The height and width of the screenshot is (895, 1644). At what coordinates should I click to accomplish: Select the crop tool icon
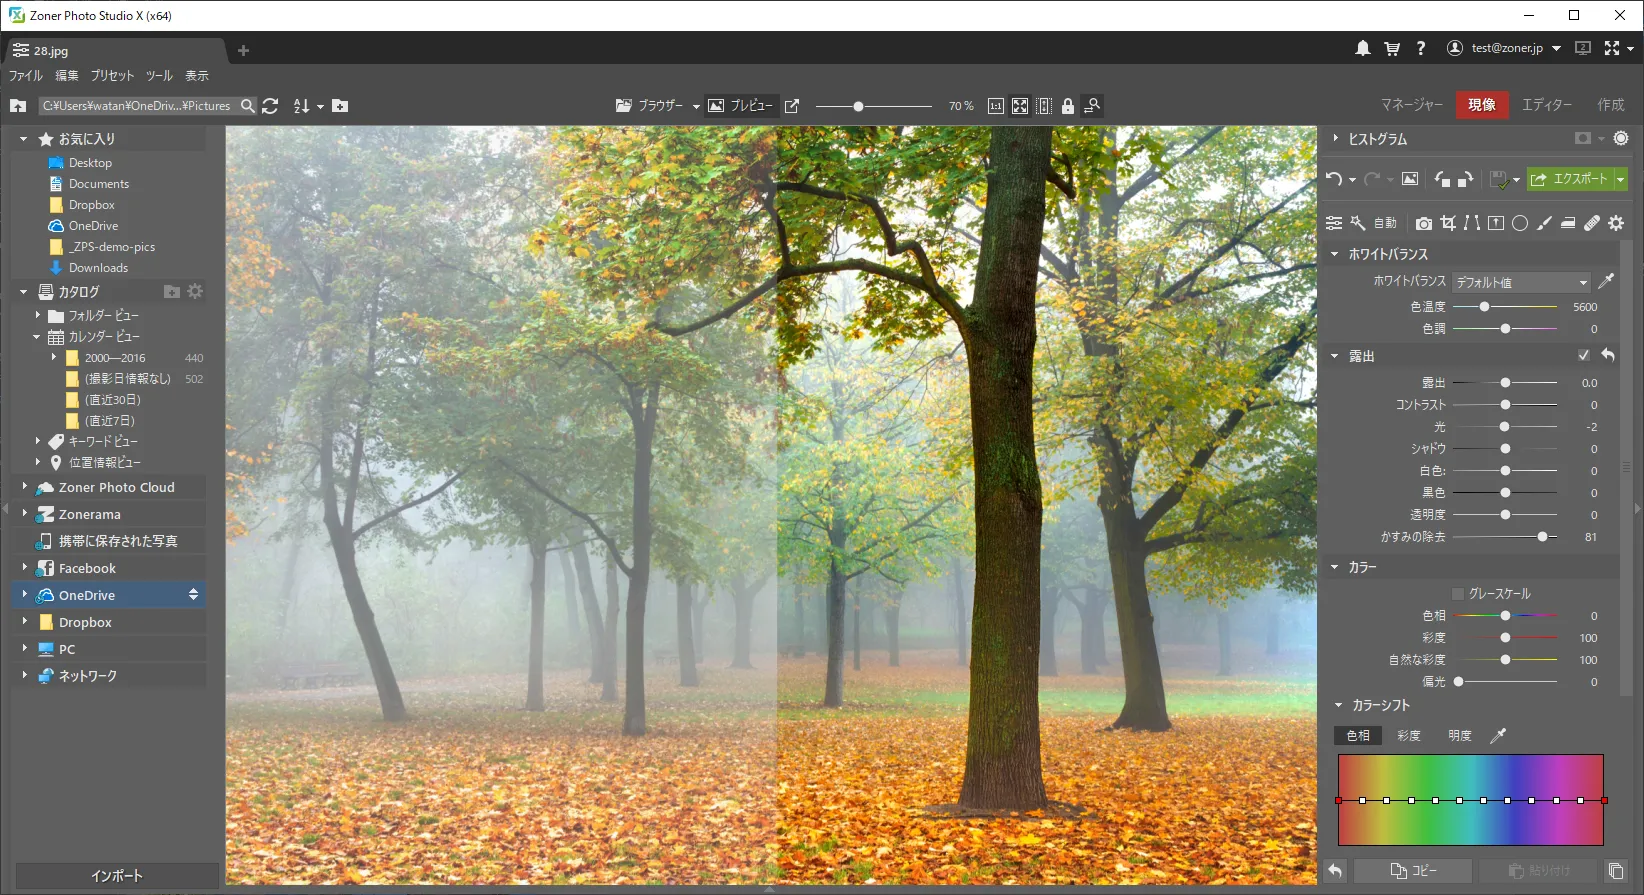click(x=1448, y=223)
